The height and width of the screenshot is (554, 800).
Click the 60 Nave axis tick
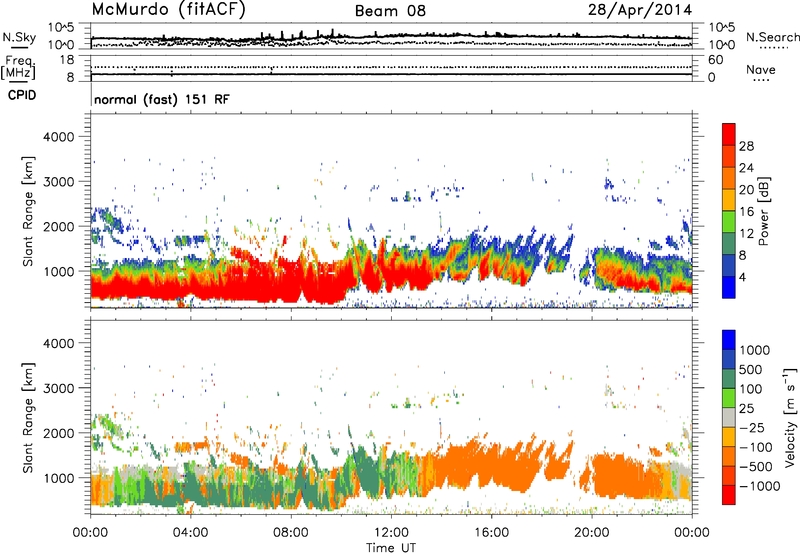(715, 60)
